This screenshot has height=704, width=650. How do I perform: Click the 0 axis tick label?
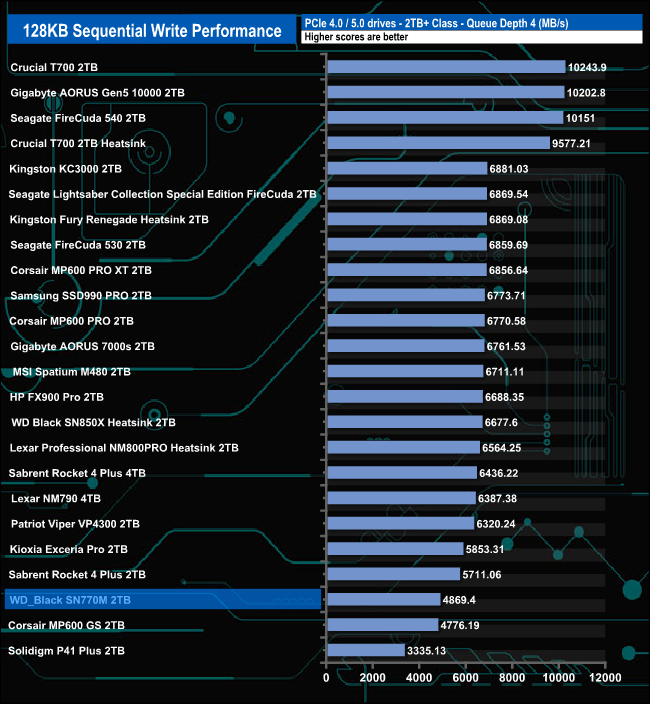pos(326,678)
